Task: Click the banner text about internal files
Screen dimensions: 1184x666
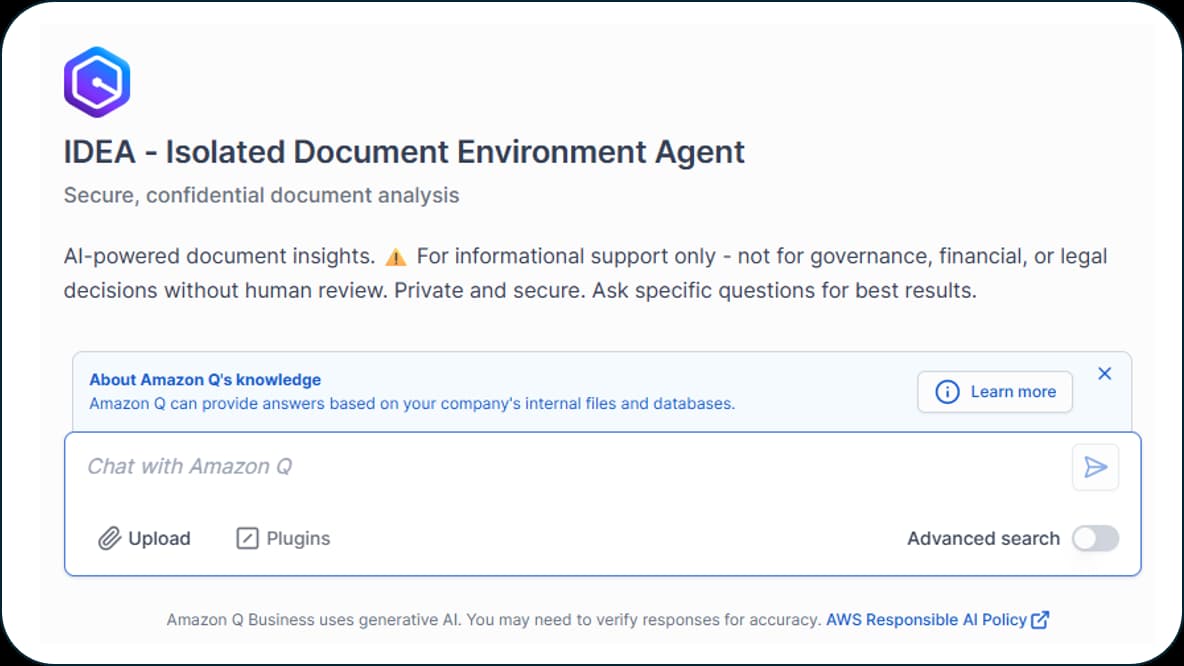Action: tap(411, 404)
